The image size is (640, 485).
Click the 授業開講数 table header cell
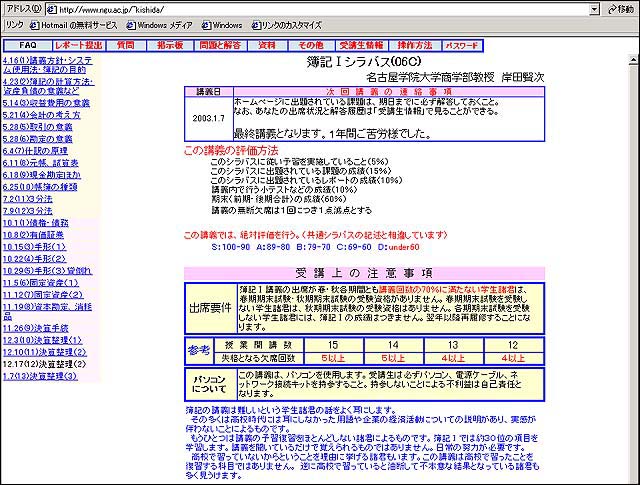258,345
